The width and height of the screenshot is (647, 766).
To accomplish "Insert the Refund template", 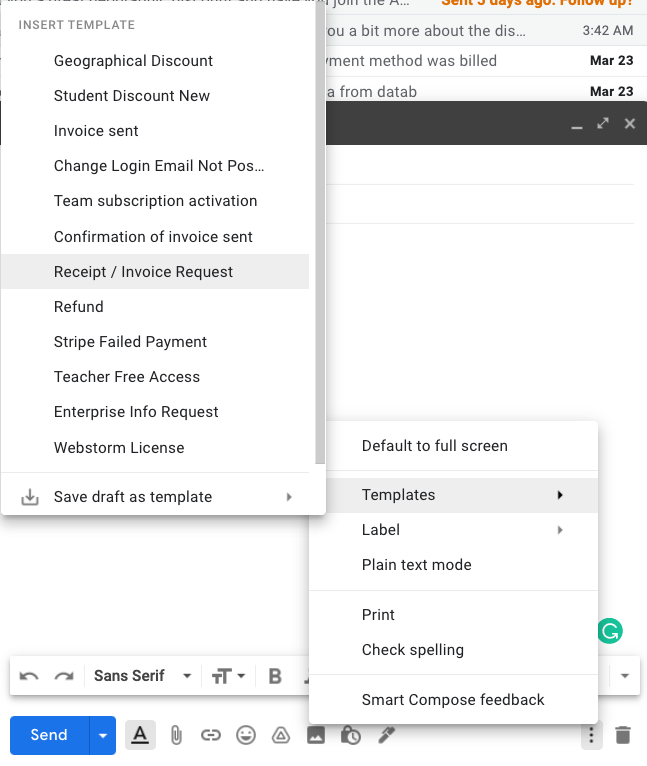I will (155, 307).
